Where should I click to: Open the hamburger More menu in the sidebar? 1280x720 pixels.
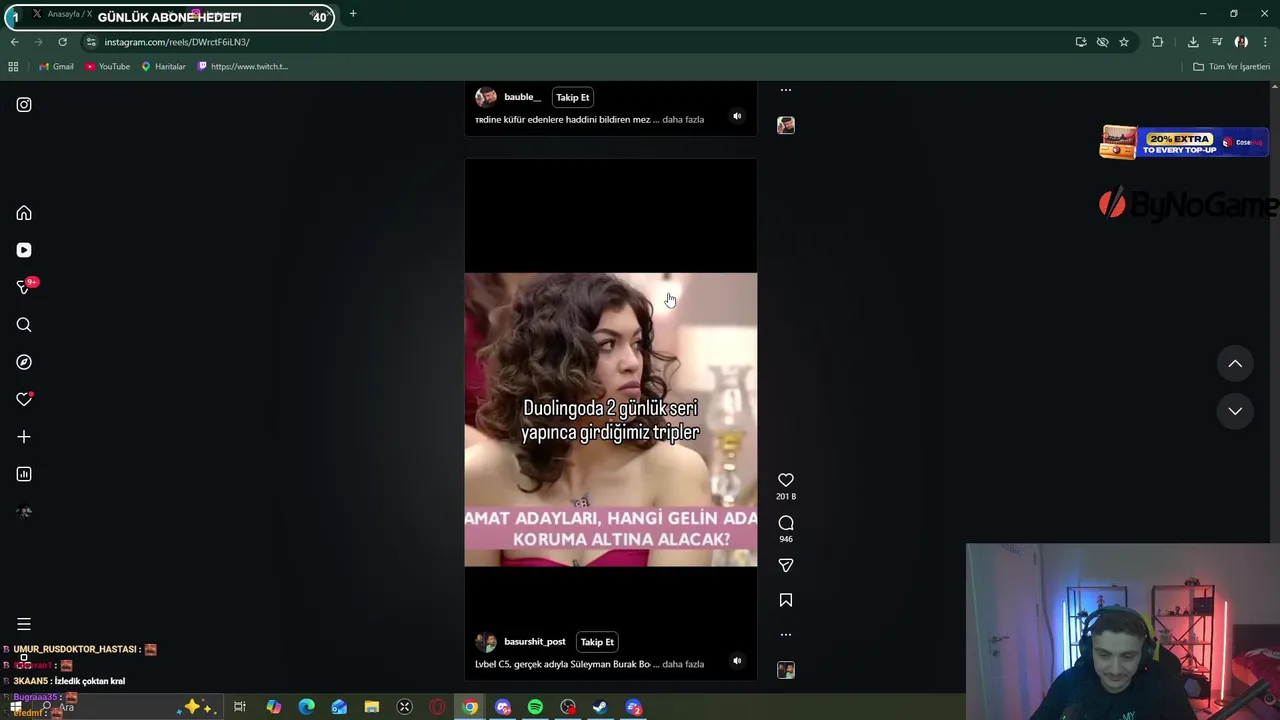pyautogui.click(x=24, y=624)
